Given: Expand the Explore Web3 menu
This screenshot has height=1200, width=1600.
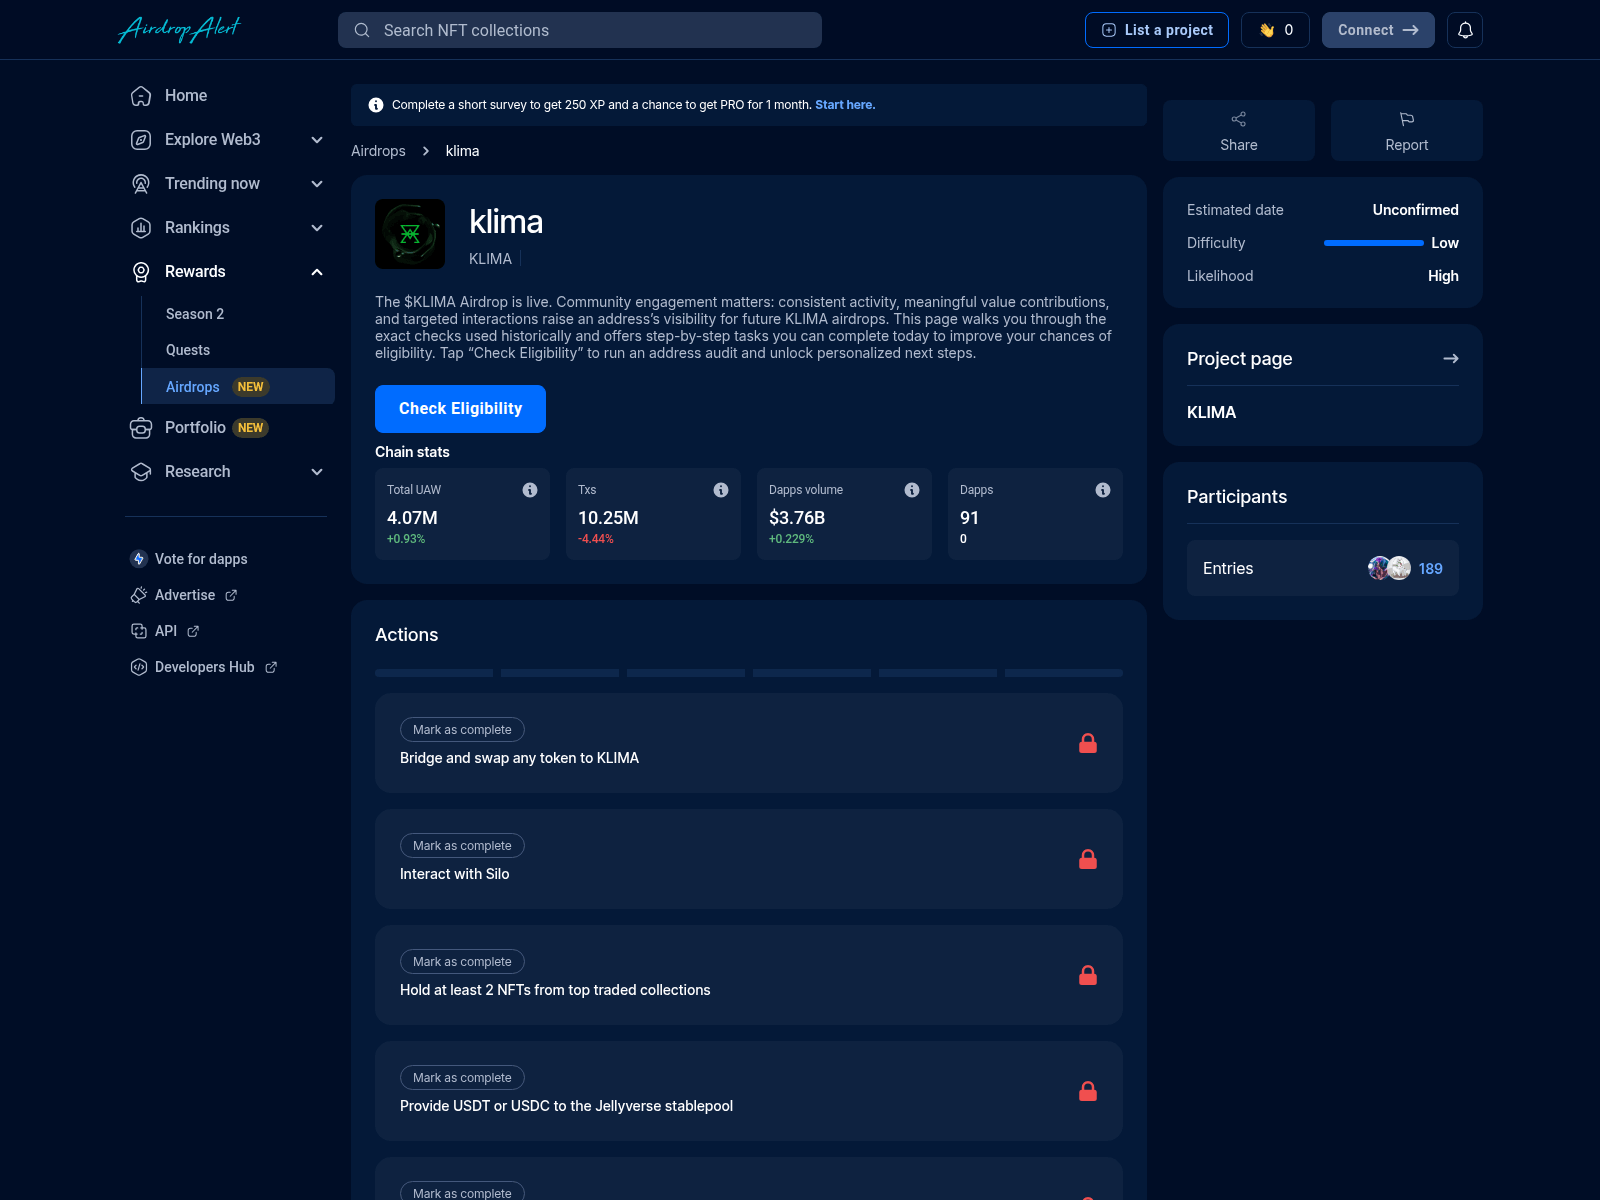Looking at the screenshot, I should [317, 140].
